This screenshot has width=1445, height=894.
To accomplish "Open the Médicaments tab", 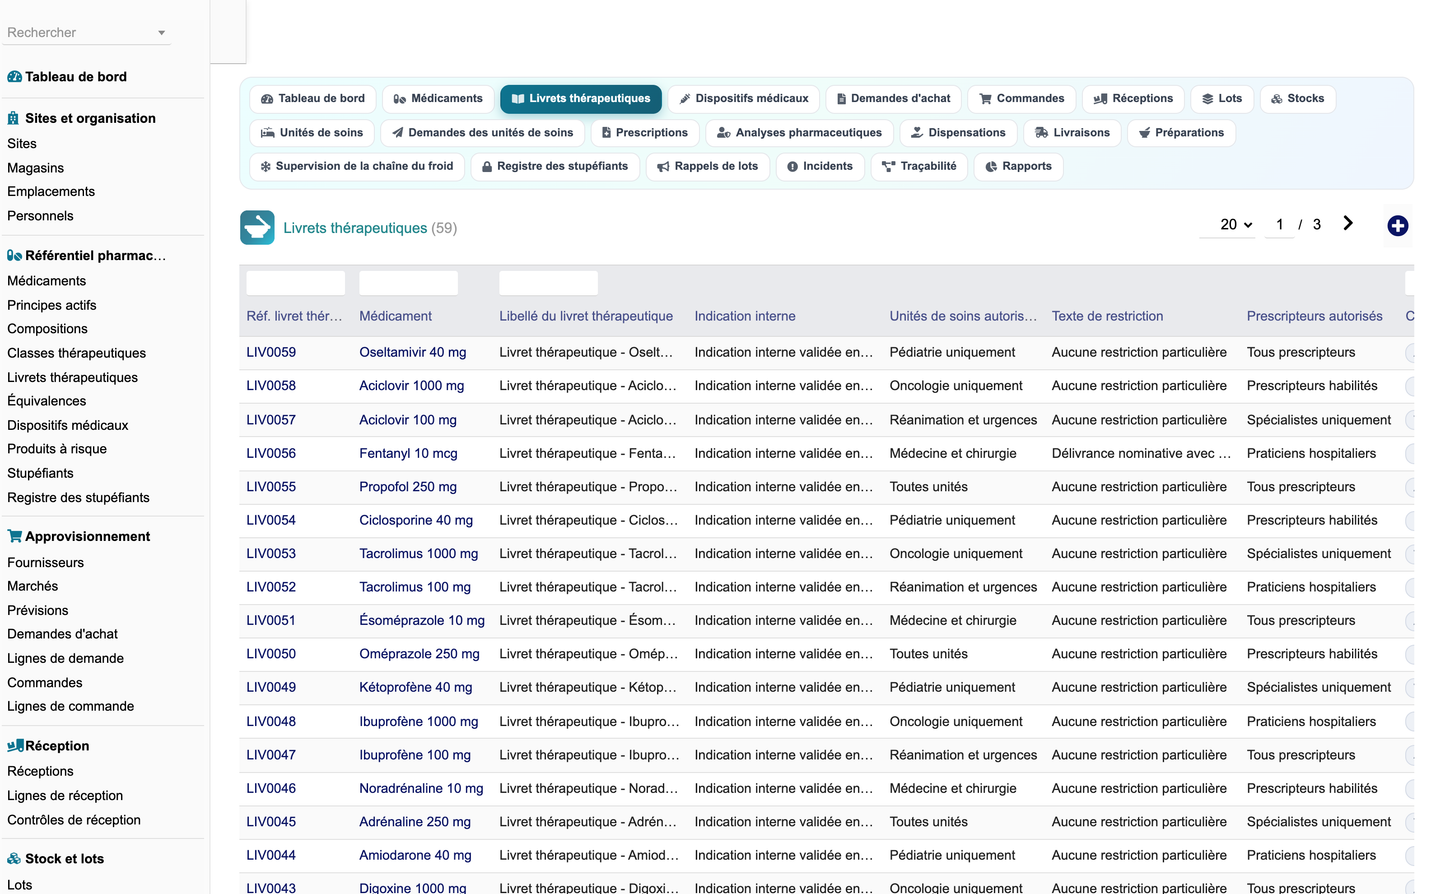I will point(438,99).
